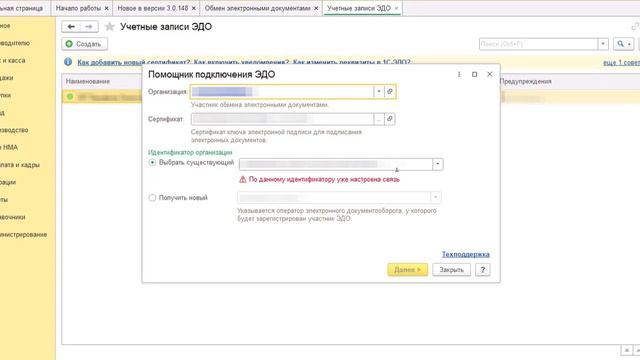Open the Как добавить новый сертификат link
This screenshot has height=360, width=640.
click(133, 62)
